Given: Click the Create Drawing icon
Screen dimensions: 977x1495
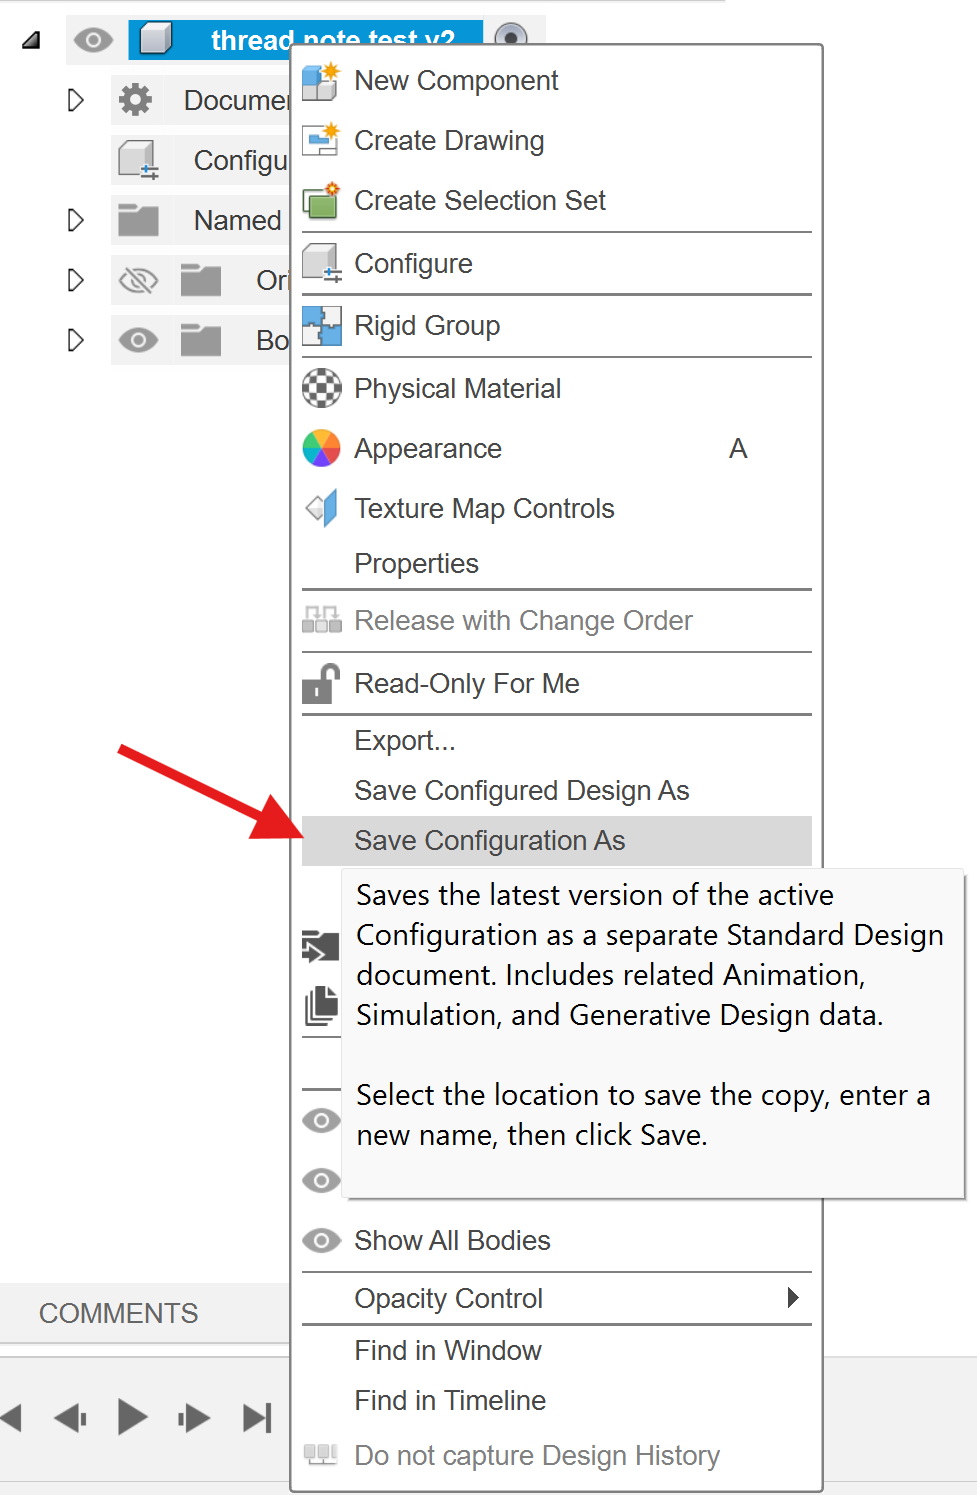Looking at the screenshot, I should point(322,141).
